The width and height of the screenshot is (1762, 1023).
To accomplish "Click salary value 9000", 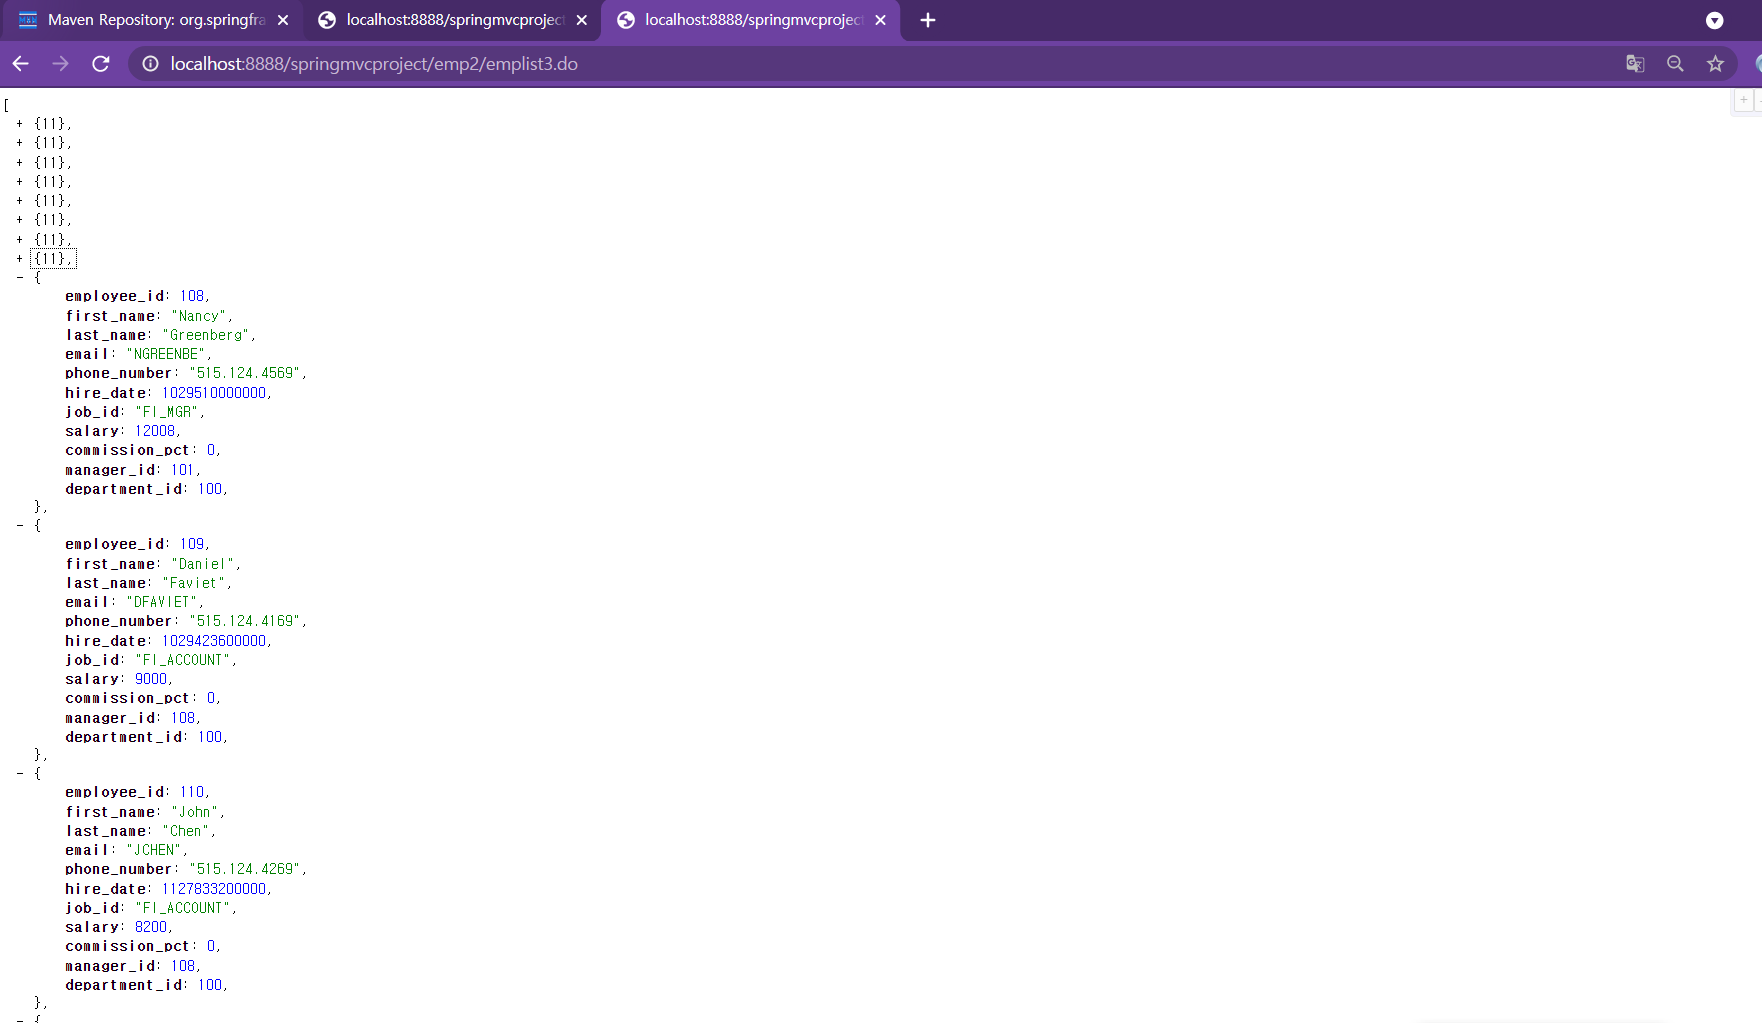I will click(x=151, y=679).
